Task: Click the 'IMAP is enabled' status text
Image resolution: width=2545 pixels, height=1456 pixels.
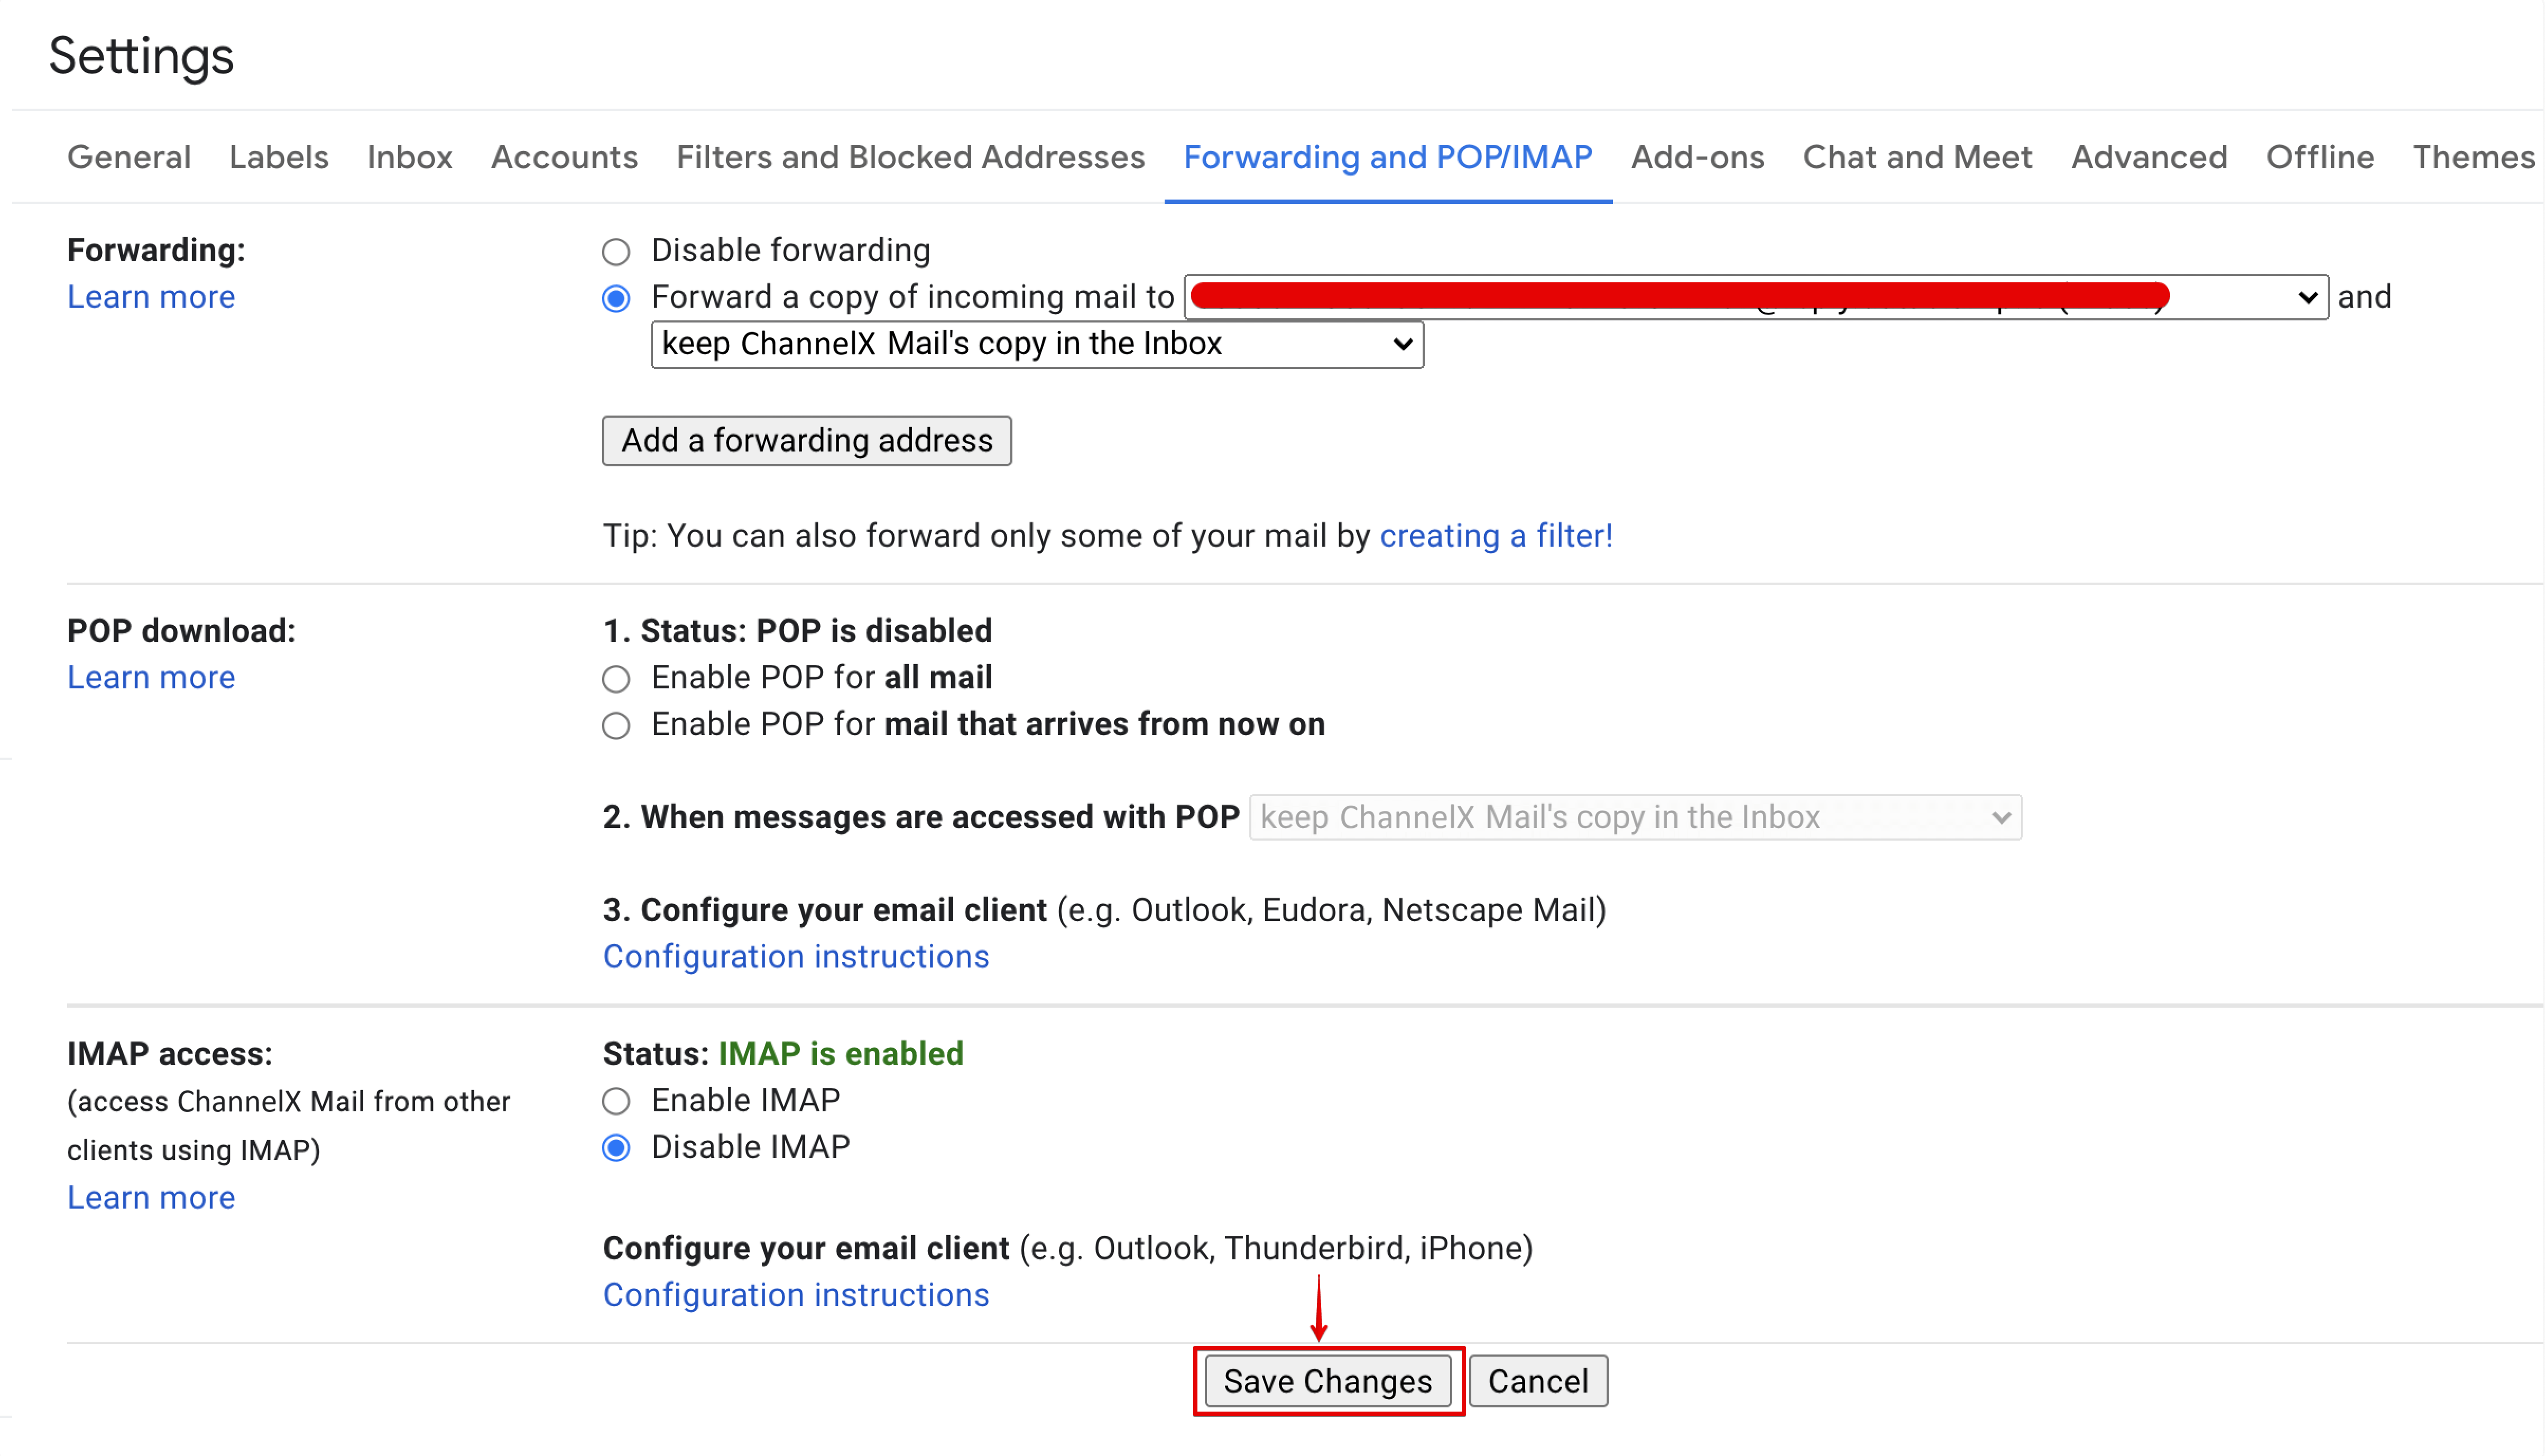Action: click(841, 1054)
